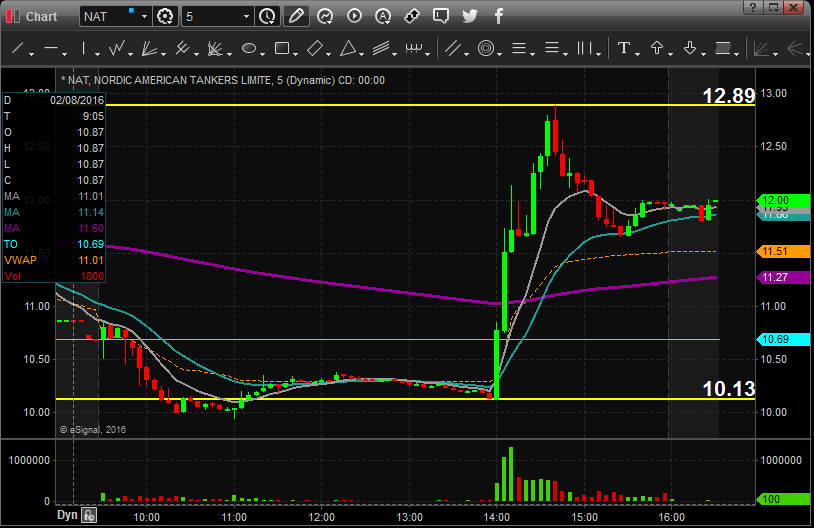Open the comment speech bubble icon
814x528 pixels.
pos(441,17)
